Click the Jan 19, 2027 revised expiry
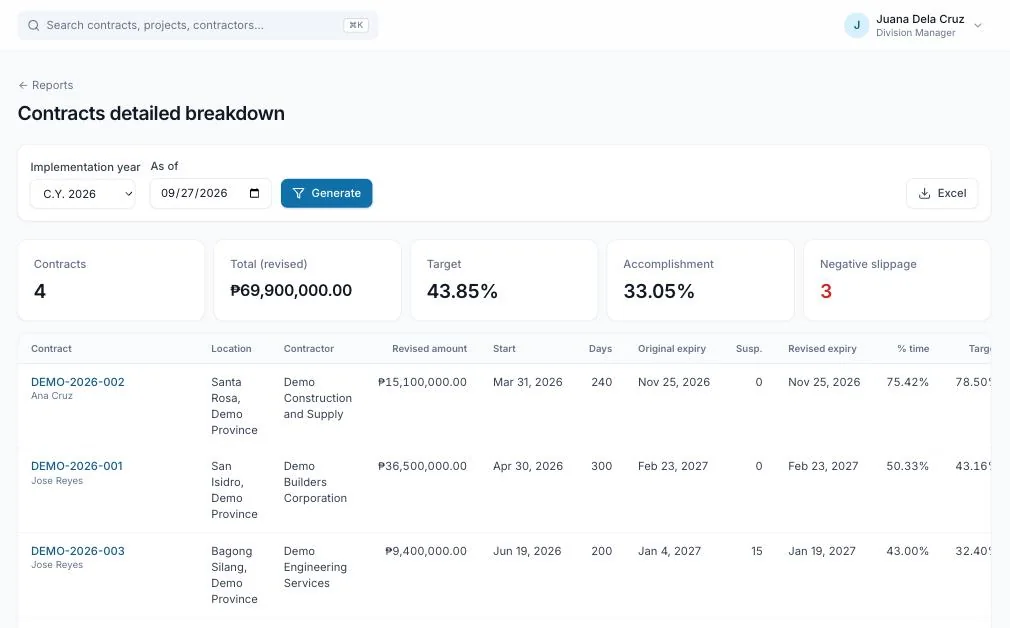 pos(822,551)
